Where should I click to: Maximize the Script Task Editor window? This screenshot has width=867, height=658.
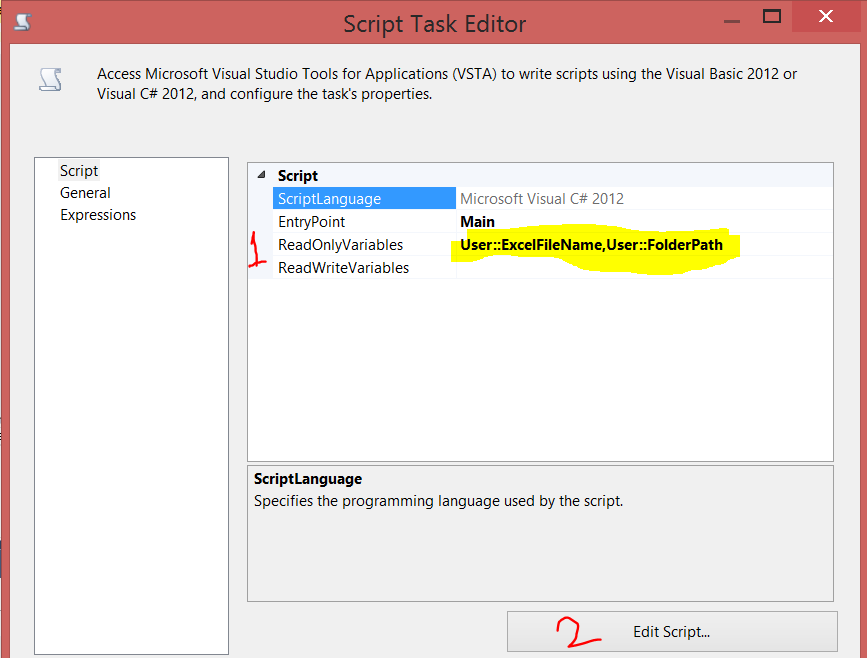[772, 16]
